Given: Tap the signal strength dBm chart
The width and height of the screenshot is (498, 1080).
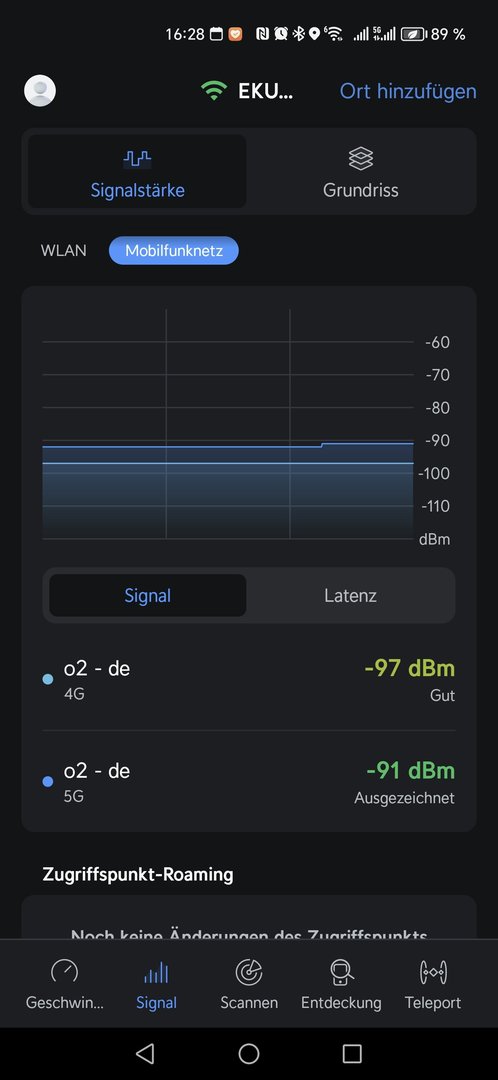Looking at the screenshot, I should 229,425.
